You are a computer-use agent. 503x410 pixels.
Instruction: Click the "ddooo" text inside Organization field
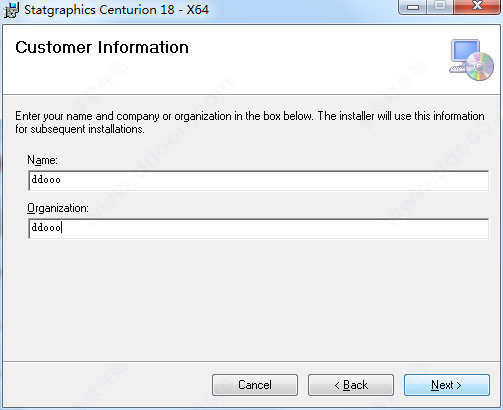tap(46, 228)
